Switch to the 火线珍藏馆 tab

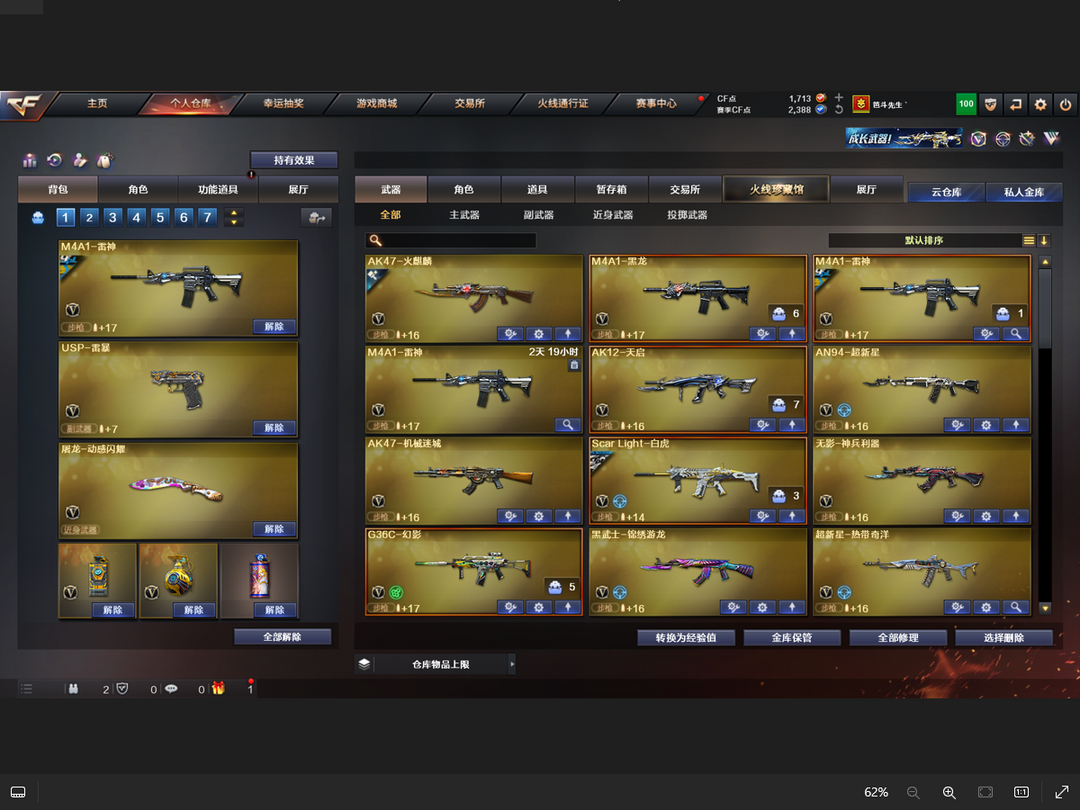(776, 189)
